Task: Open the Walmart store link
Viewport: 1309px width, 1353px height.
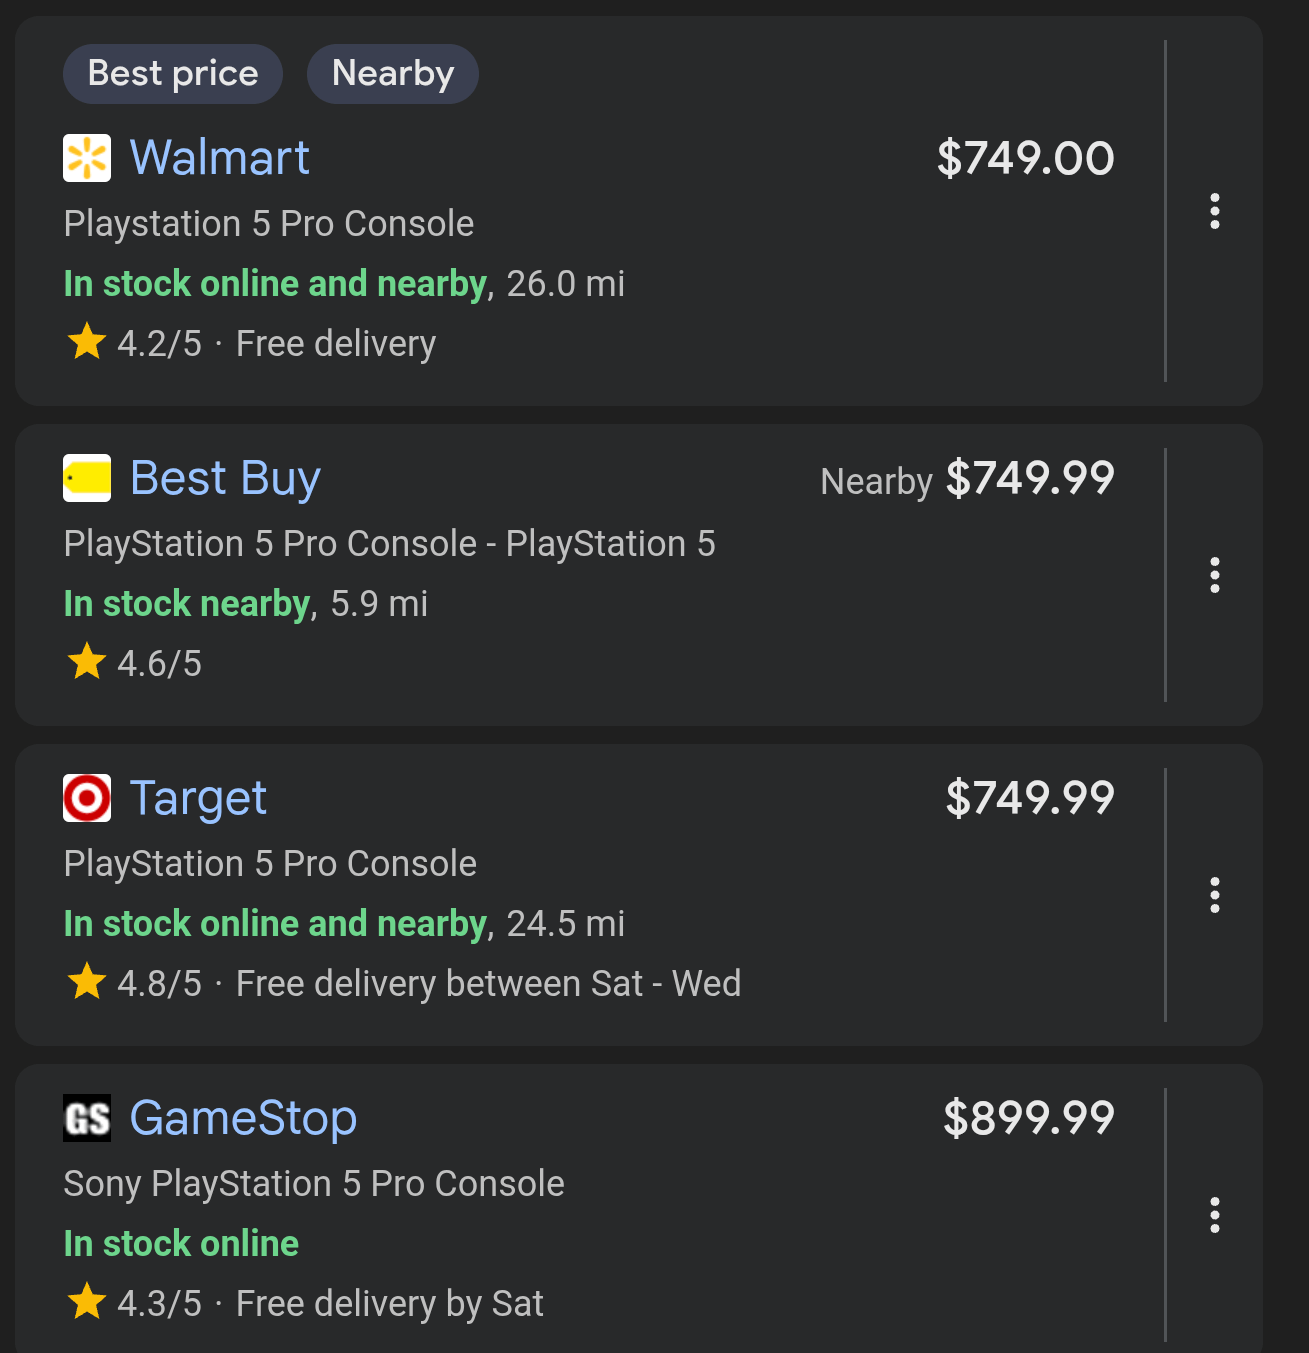Action: tap(220, 158)
